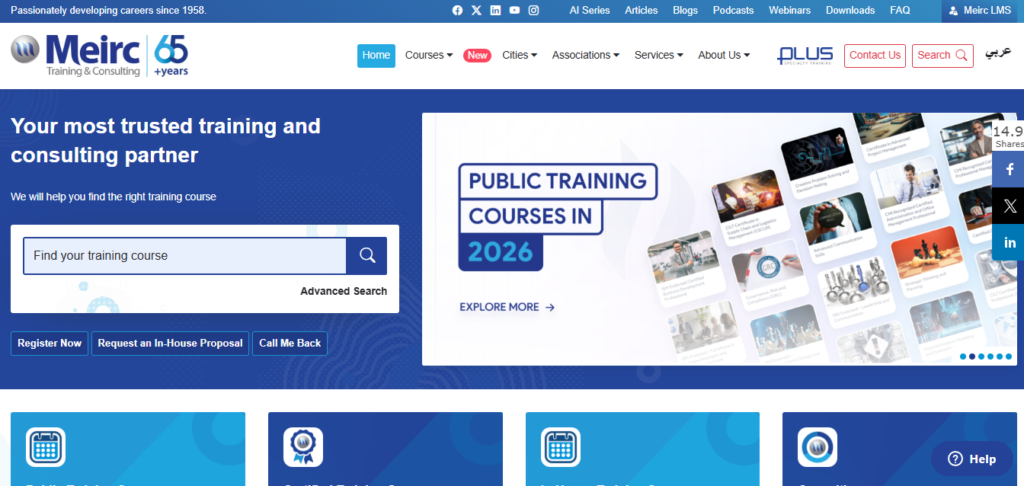Share page via the side LinkedIn button
The height and width of the screenshot is (486, 1024).
pyautogui.click(x=1009, y=242)
